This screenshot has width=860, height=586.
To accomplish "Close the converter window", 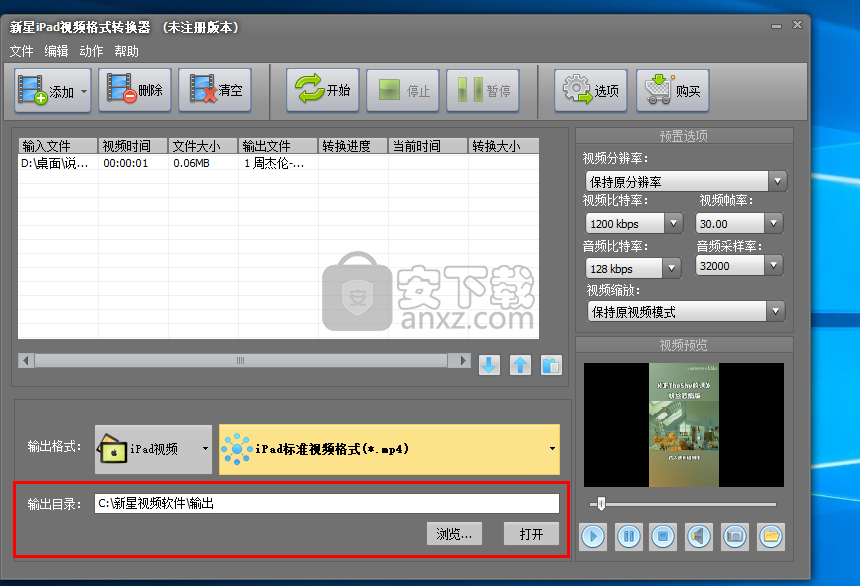I will click(797, 25).
